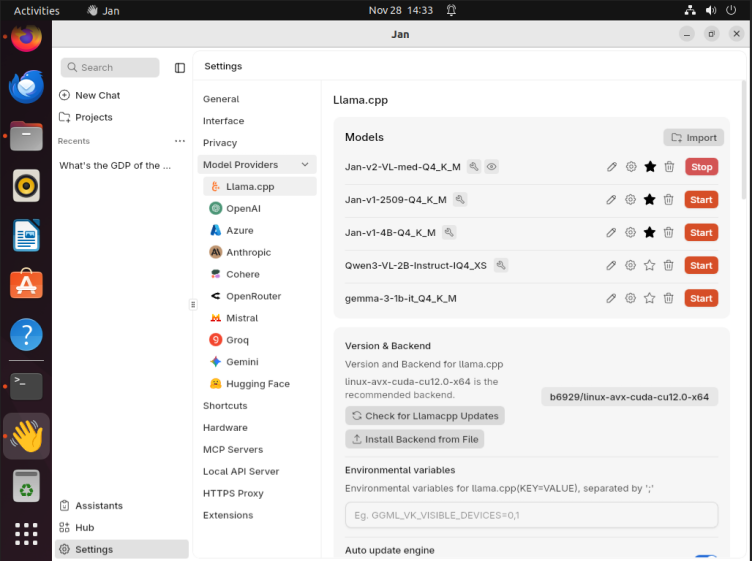
Task: Edit the Qwen3-VL-2B-Instruct-IQ4_XS model
Action: click(x=611, y=265)
